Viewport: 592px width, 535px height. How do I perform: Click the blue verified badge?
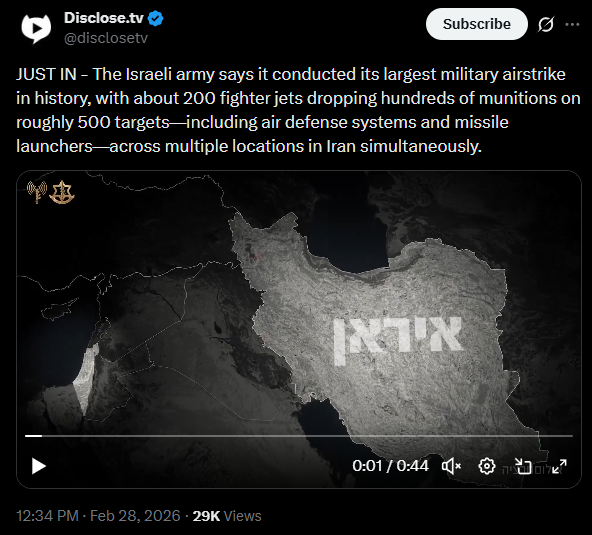coord(155,18)
